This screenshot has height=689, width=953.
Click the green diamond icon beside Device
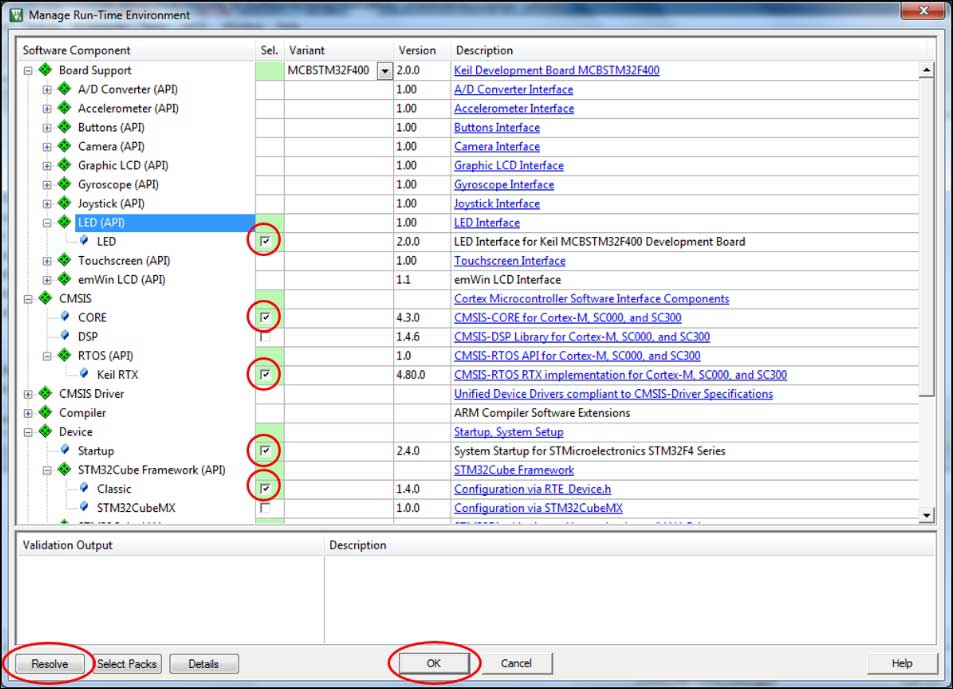tap(46, 431)
